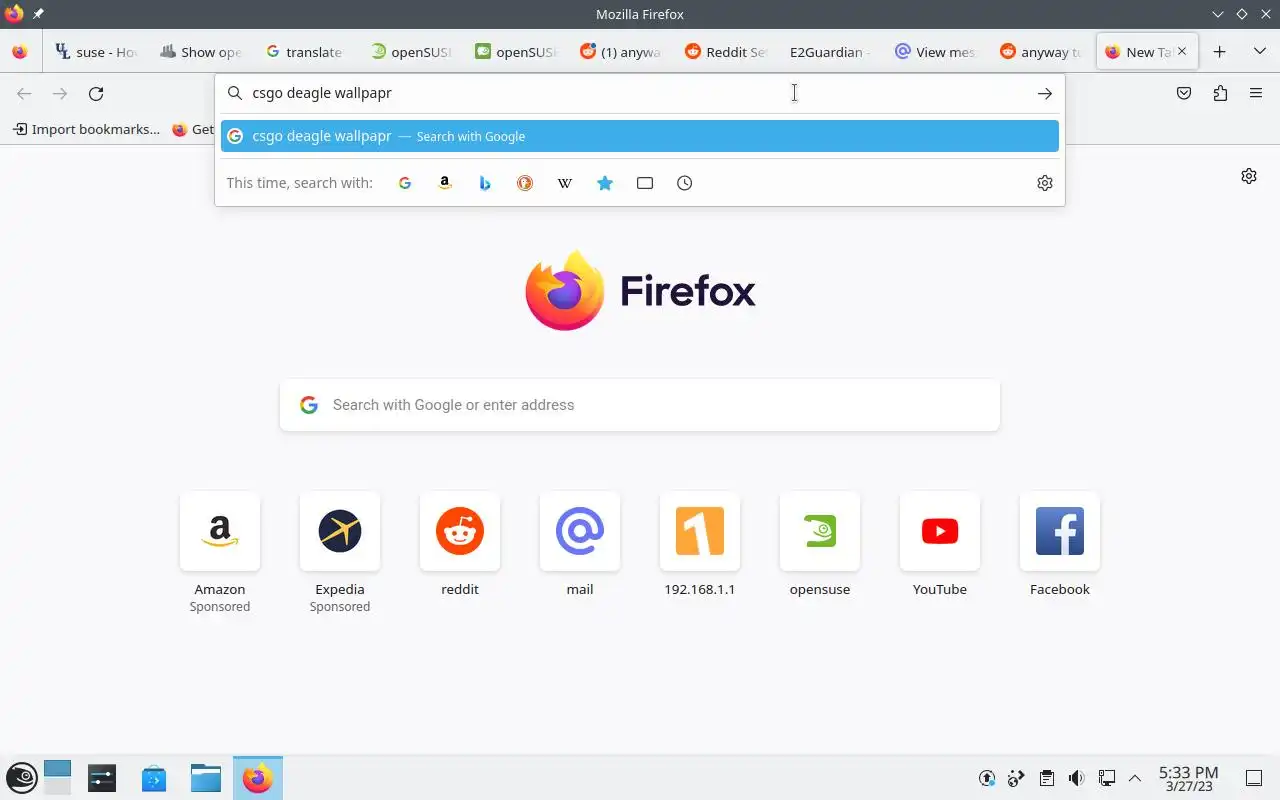The image size is (1280, 800).
Task: Open a new tab with plus button
Action: (1219, 52)
